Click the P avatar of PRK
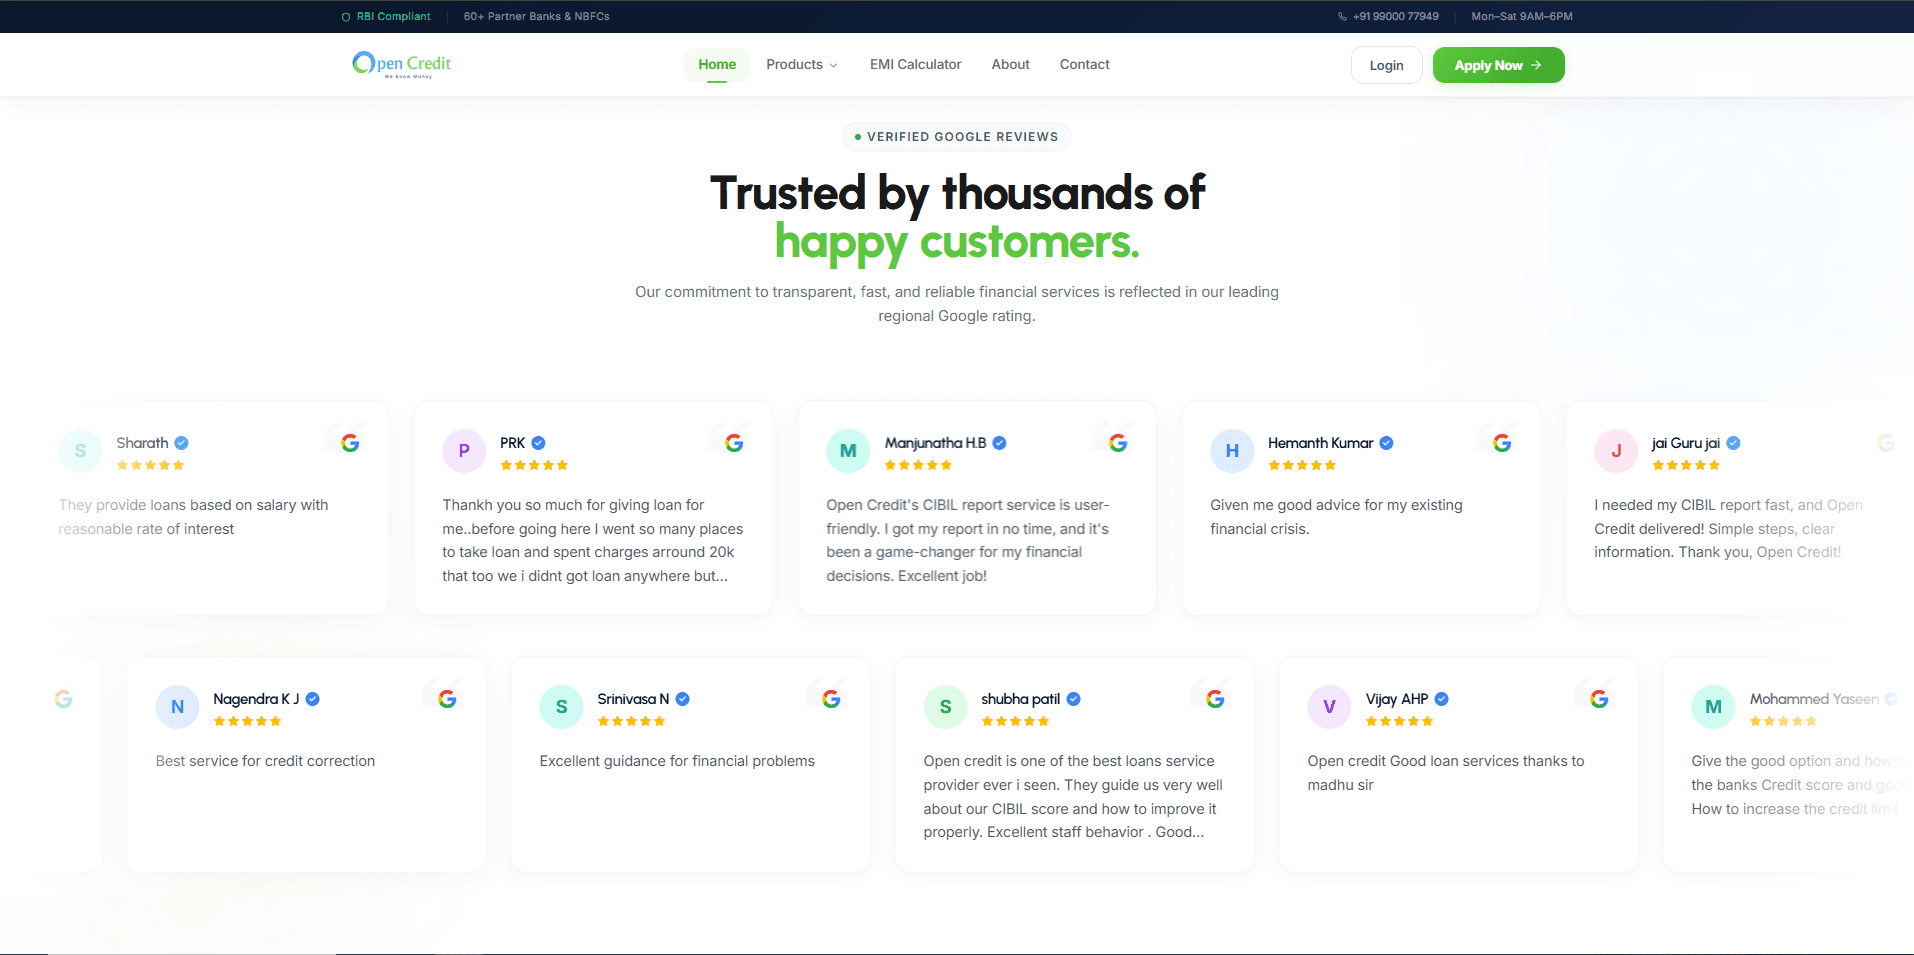 tap(464, 451)
